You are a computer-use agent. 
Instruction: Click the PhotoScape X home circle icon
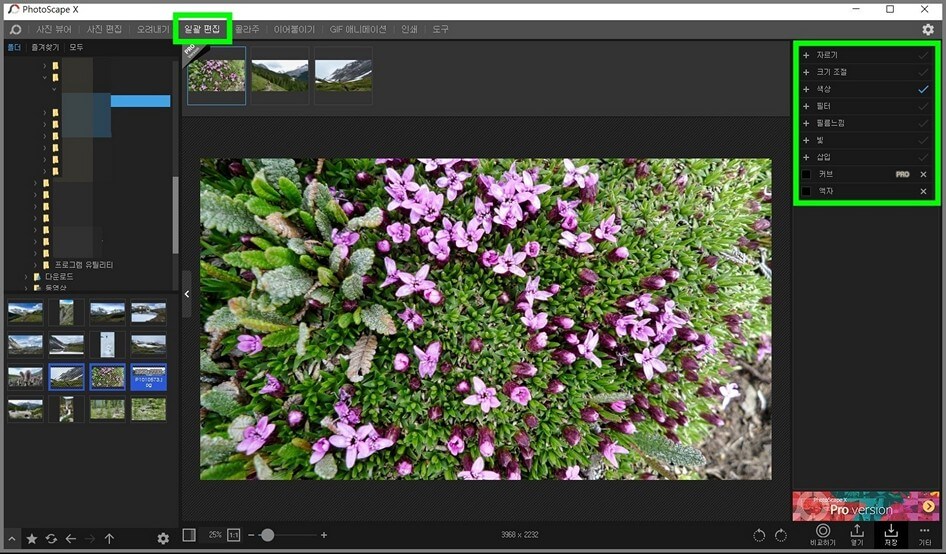15,30
